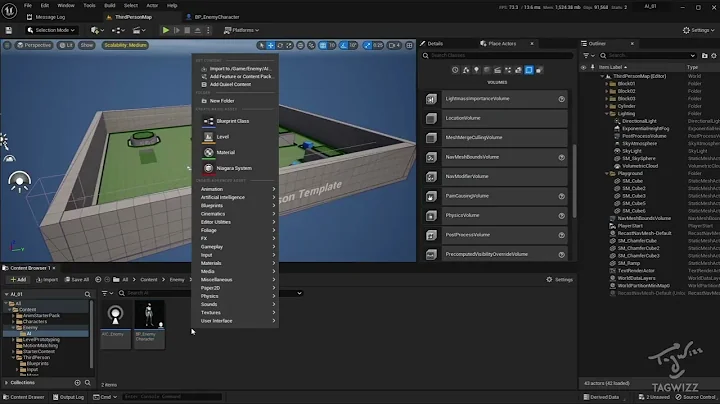
Task: Select NavMeshBoundsVolume in Place Actors list
Action: pos(495,157)
